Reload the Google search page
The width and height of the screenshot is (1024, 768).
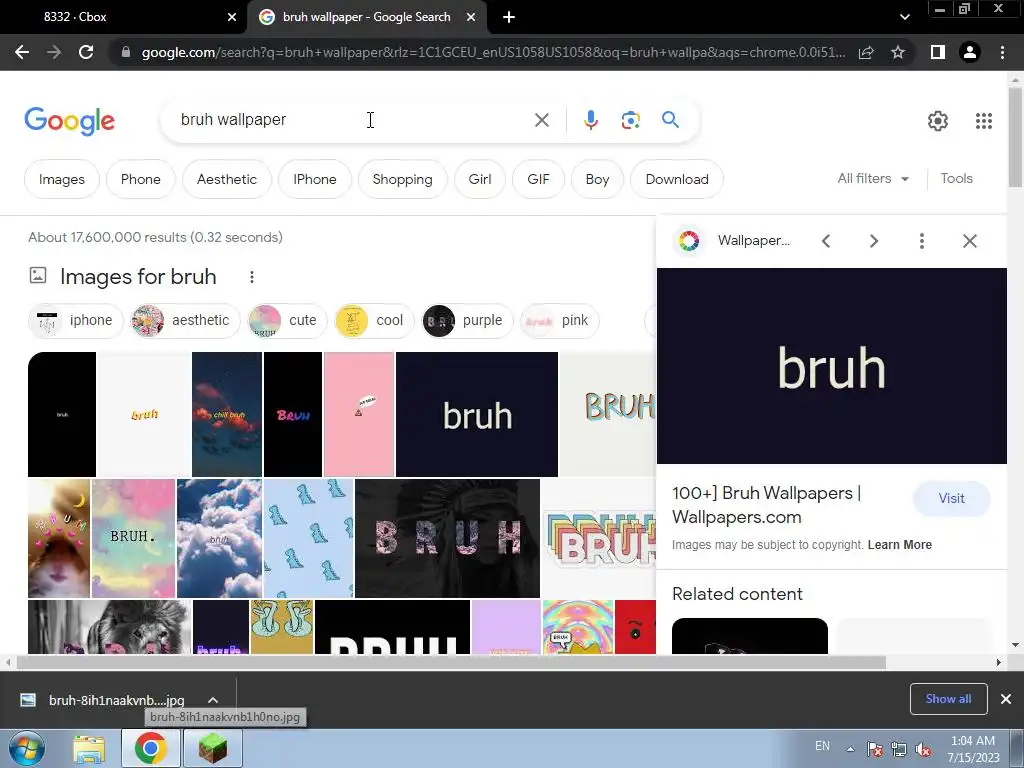(86, 52)
